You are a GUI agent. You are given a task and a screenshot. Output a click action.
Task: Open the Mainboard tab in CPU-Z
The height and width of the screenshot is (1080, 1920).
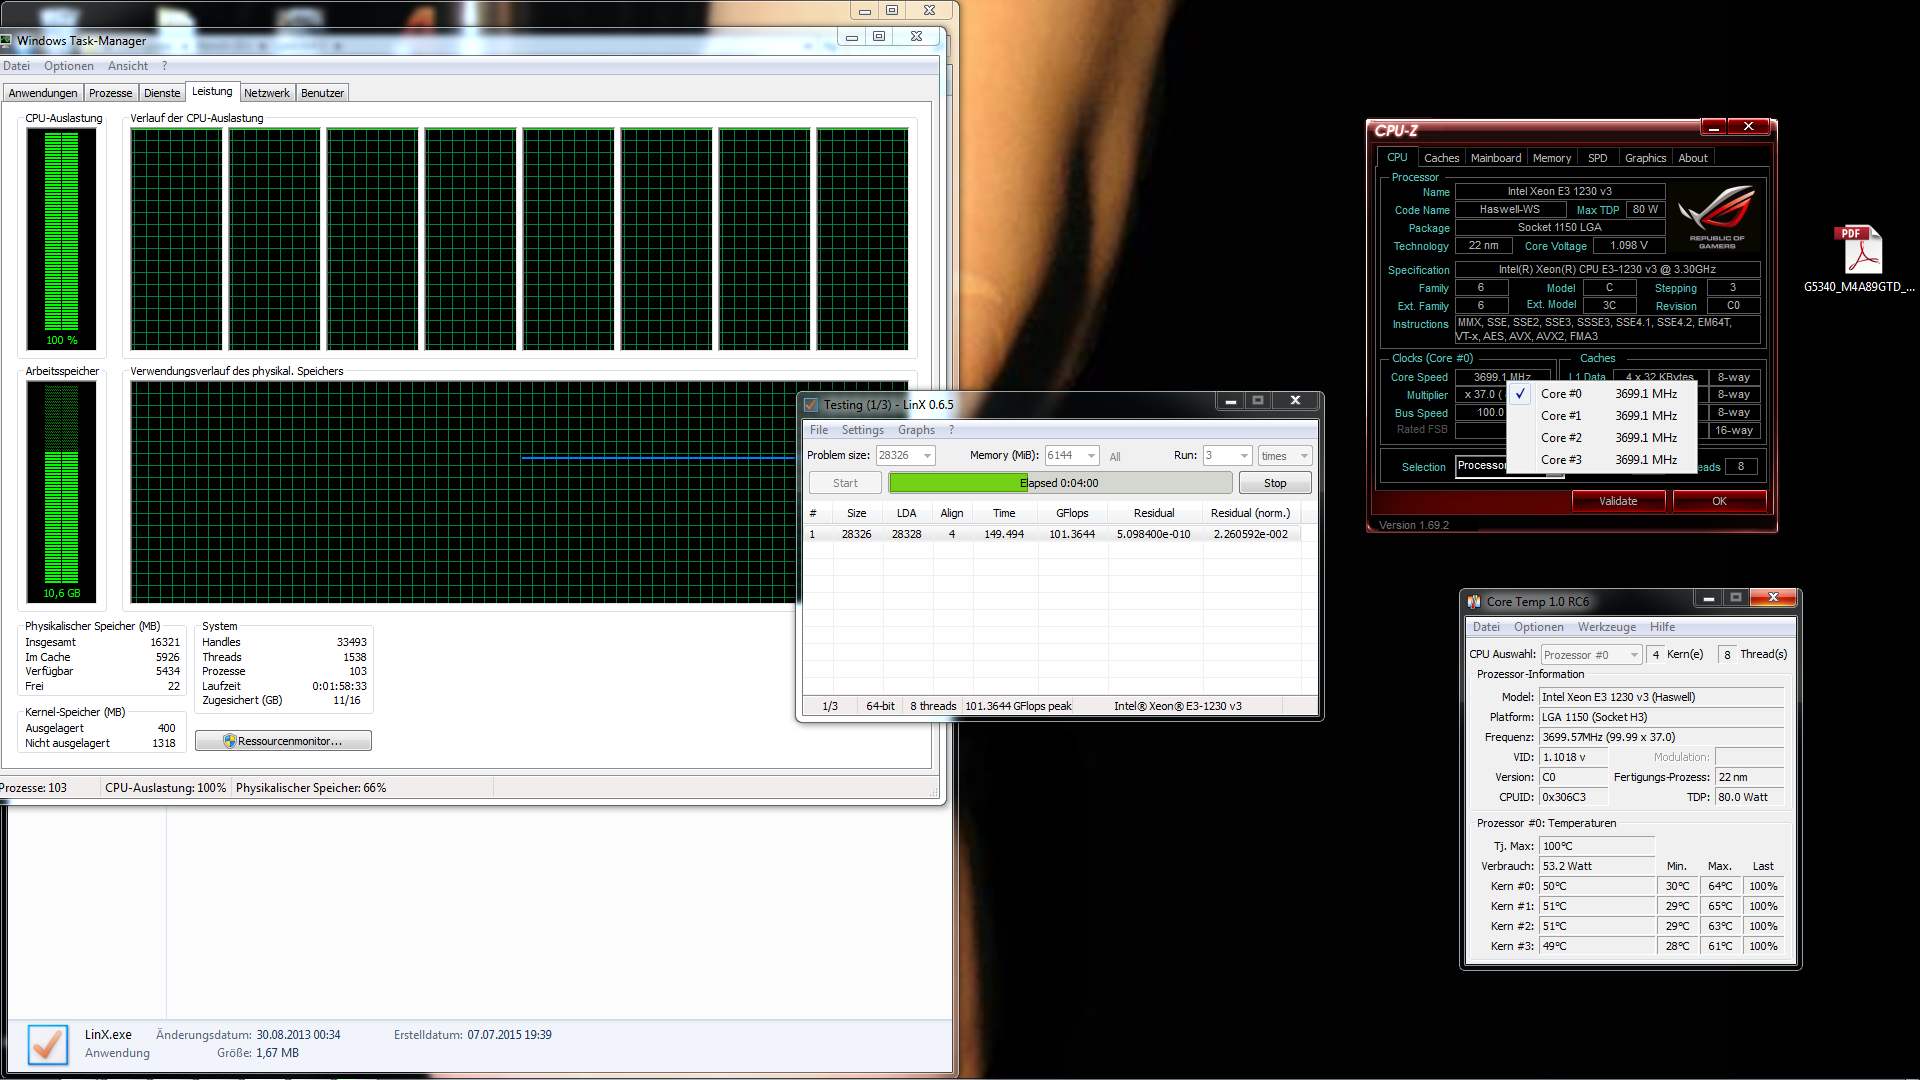point(1495,158)
